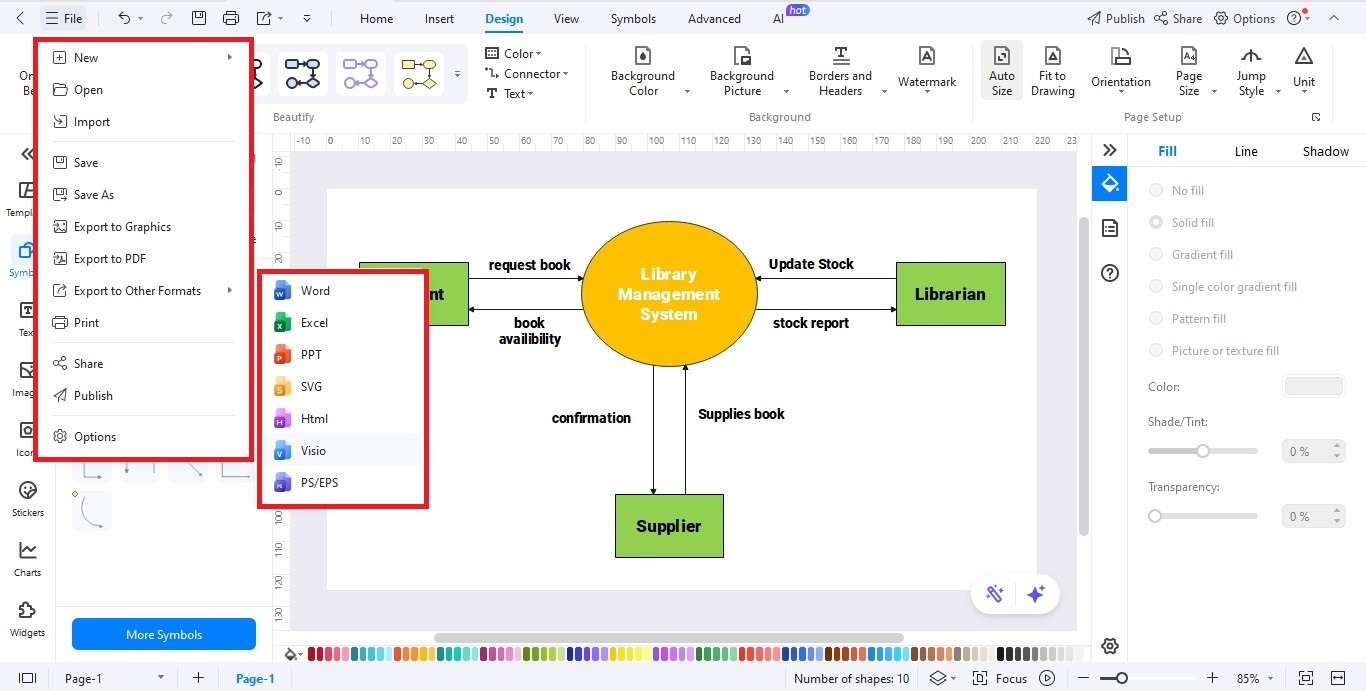Click the AI sparkle star button on canvas
1366x691 pixels.
click(x=1036, y=594)
